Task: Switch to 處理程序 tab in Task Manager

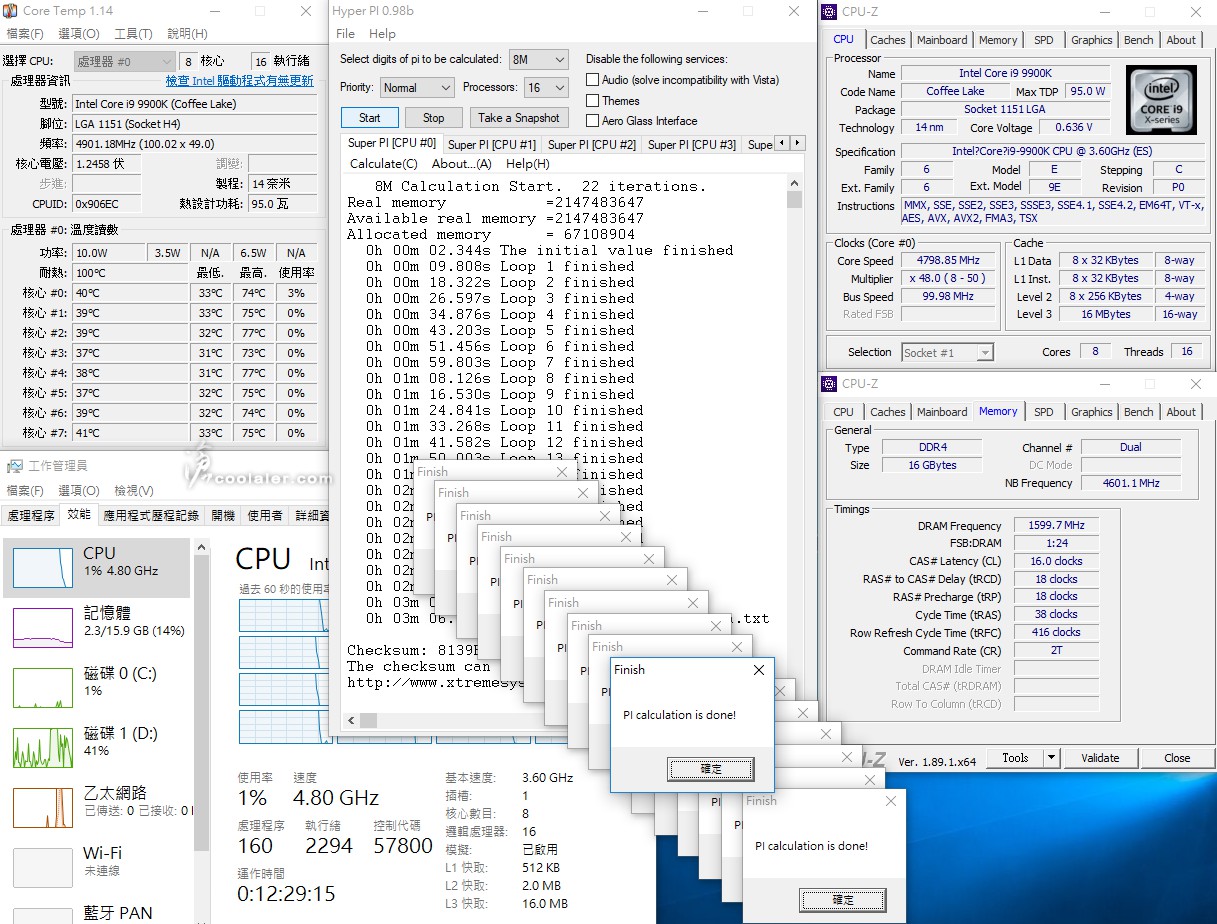Action: tap(31, 516)
